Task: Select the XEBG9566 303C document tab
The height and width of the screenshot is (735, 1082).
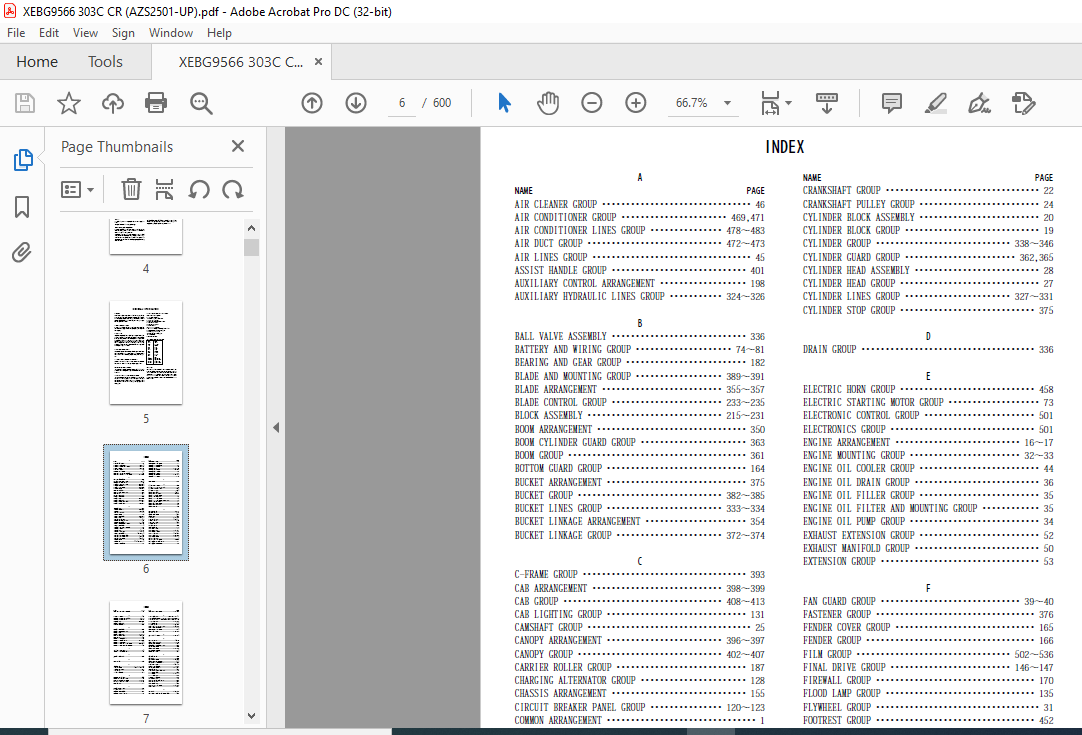Action: pyautogui.click(x=240, y=62)
